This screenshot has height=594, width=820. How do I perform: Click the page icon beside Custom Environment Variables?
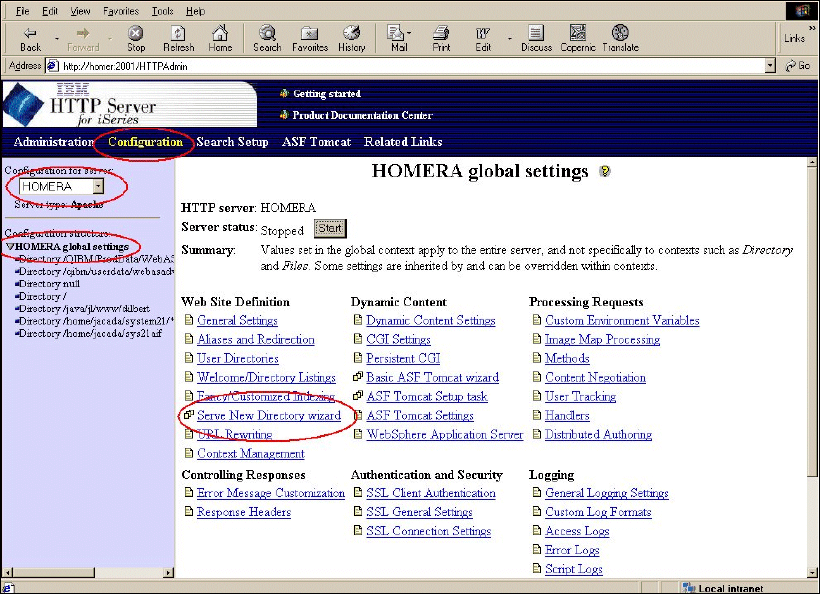(x=537, y=319)
